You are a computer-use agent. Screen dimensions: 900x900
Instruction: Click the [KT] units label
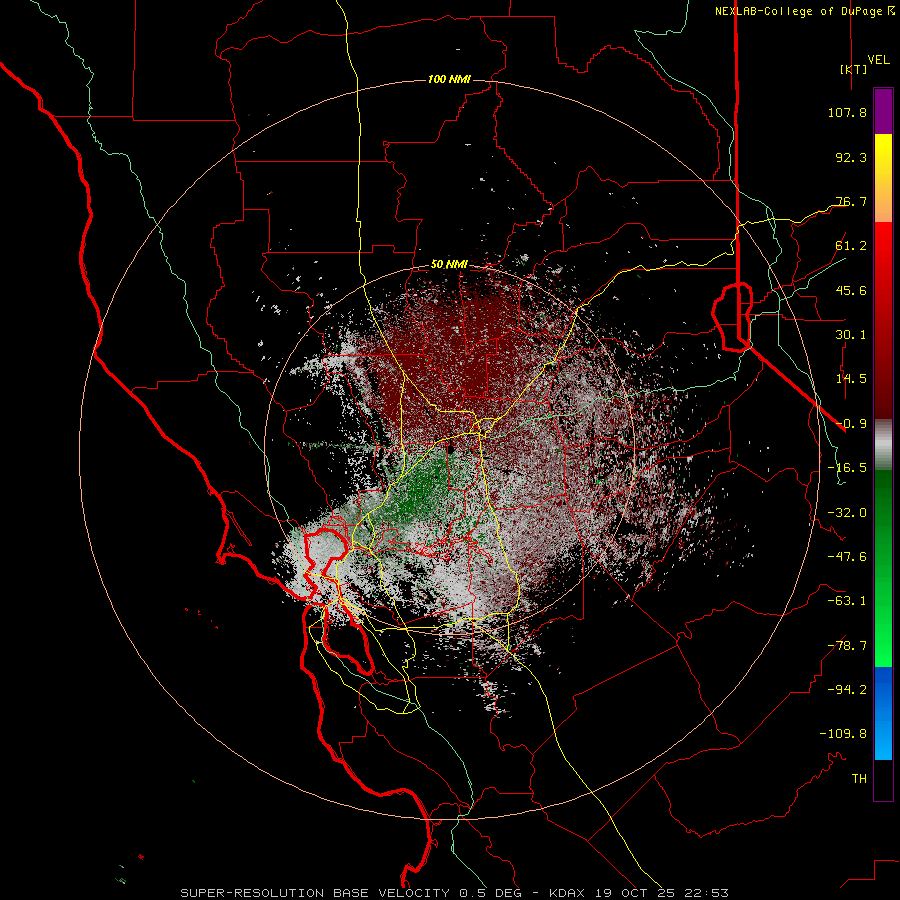coord(853,69)
